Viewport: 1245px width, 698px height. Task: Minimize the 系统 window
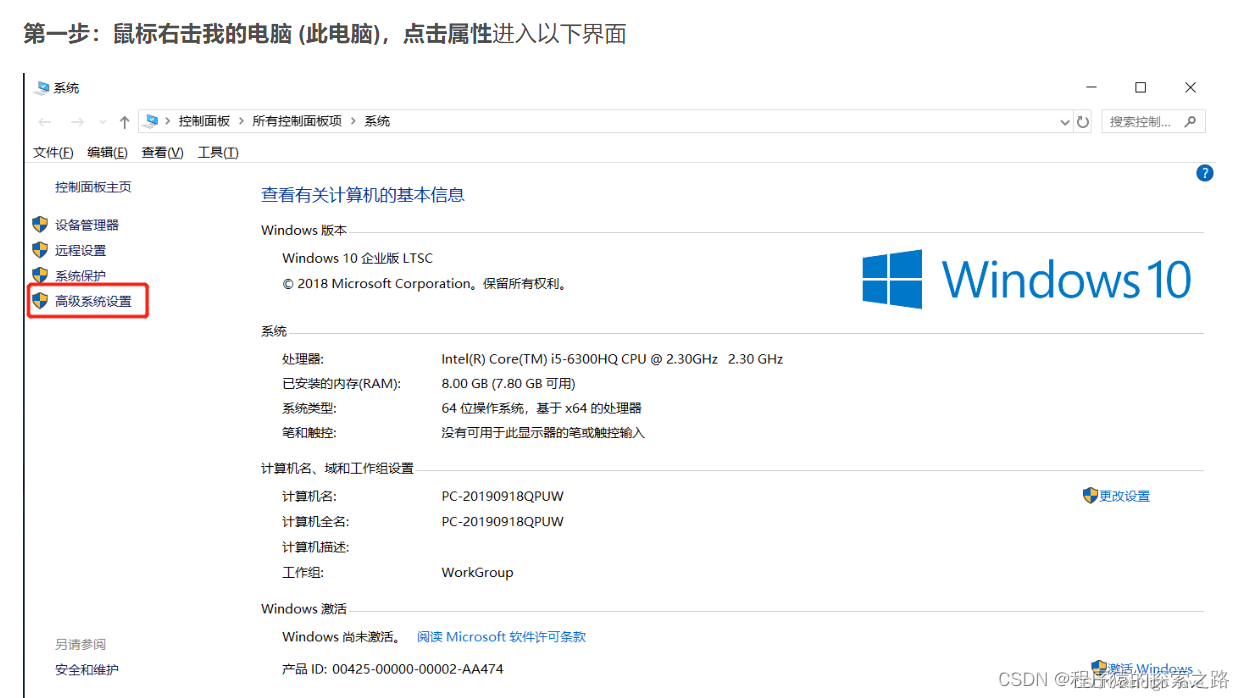coord(1091,88)
